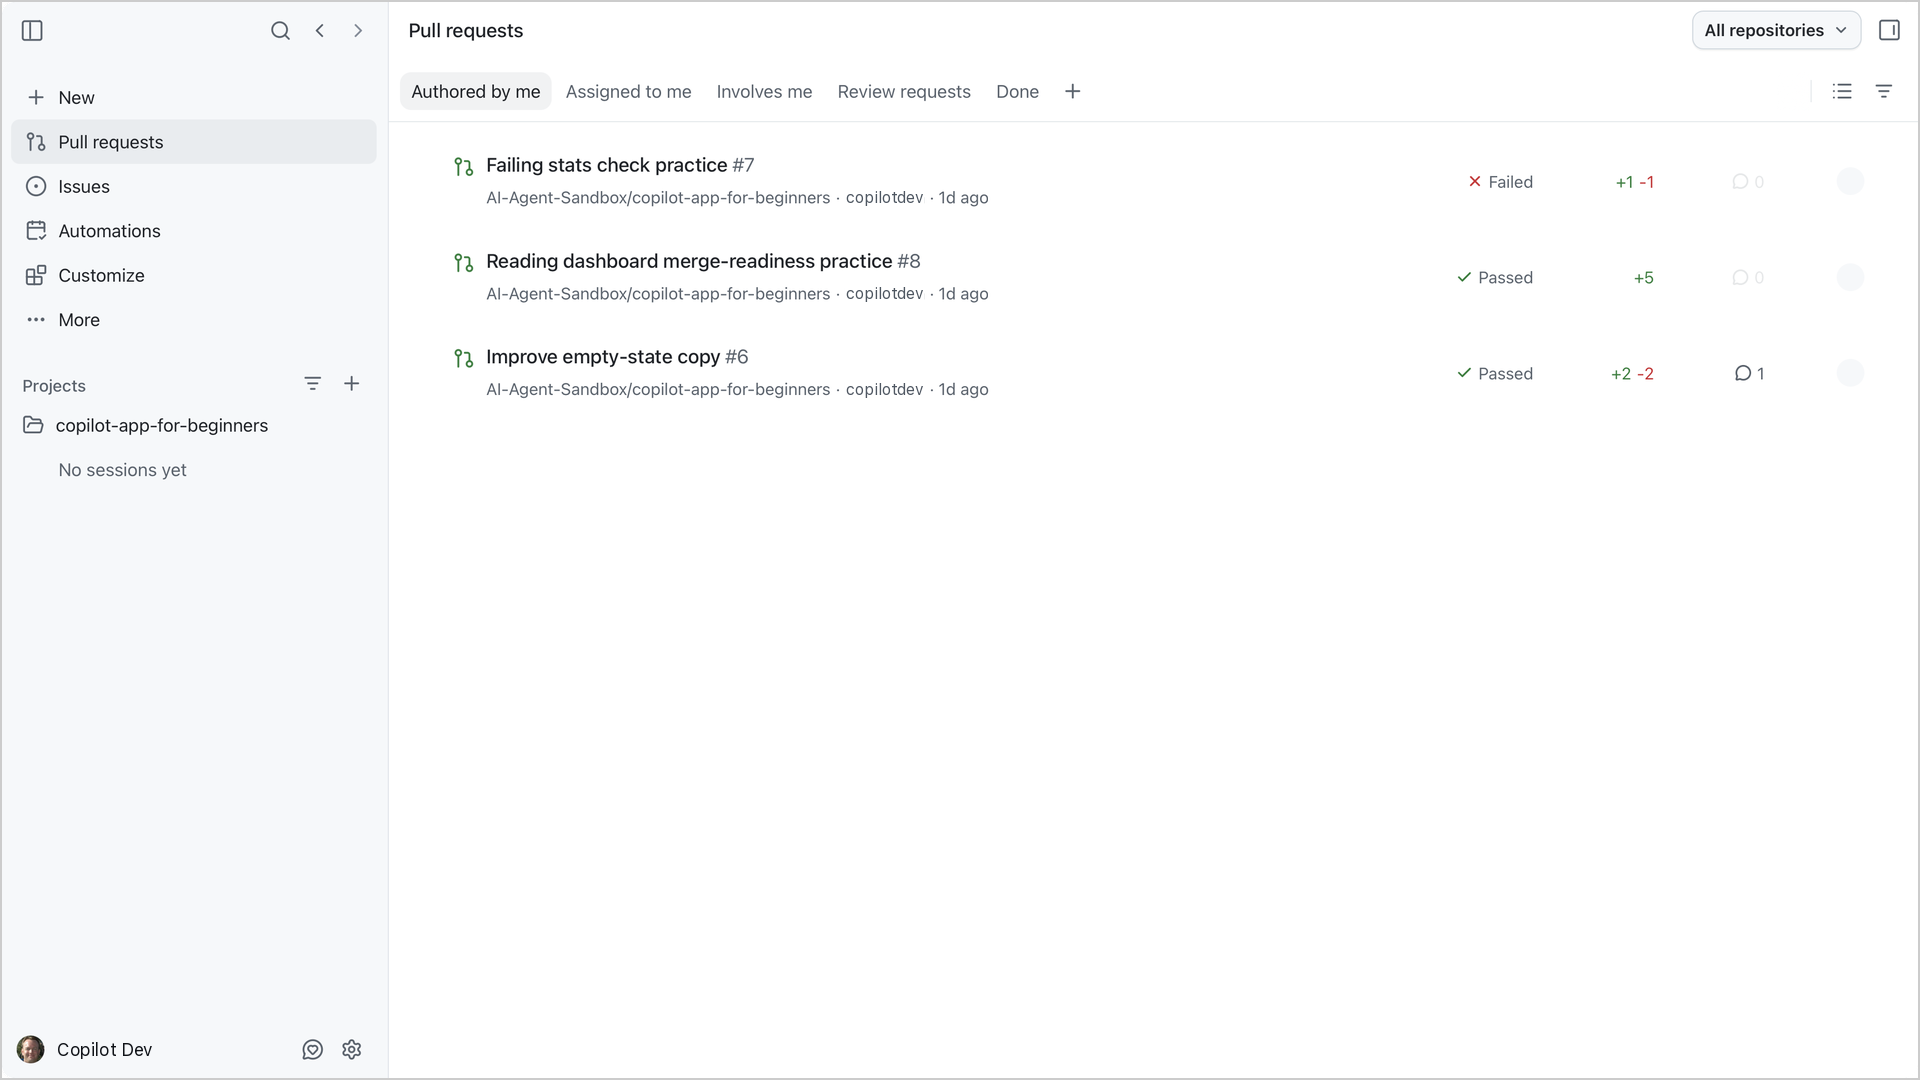Toggle the left sidebar panel icon
1920x1080 pixels.
[x=32, y=31]
